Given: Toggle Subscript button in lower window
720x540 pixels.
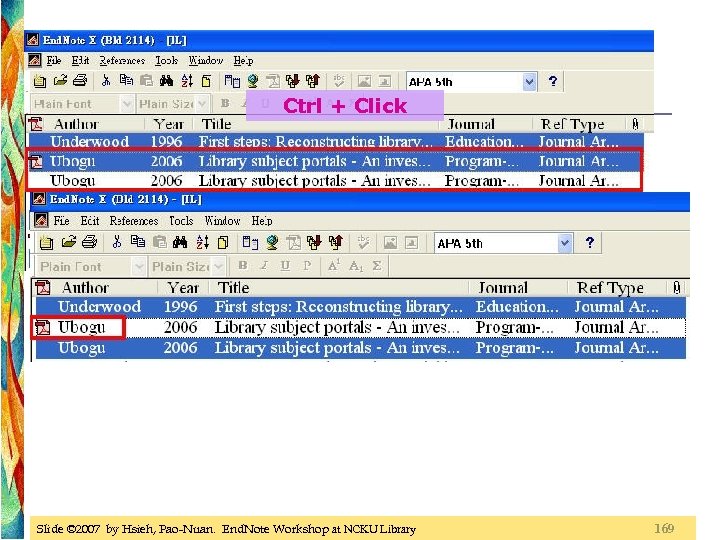Looking at the screenshot, I should pos(356,266).
